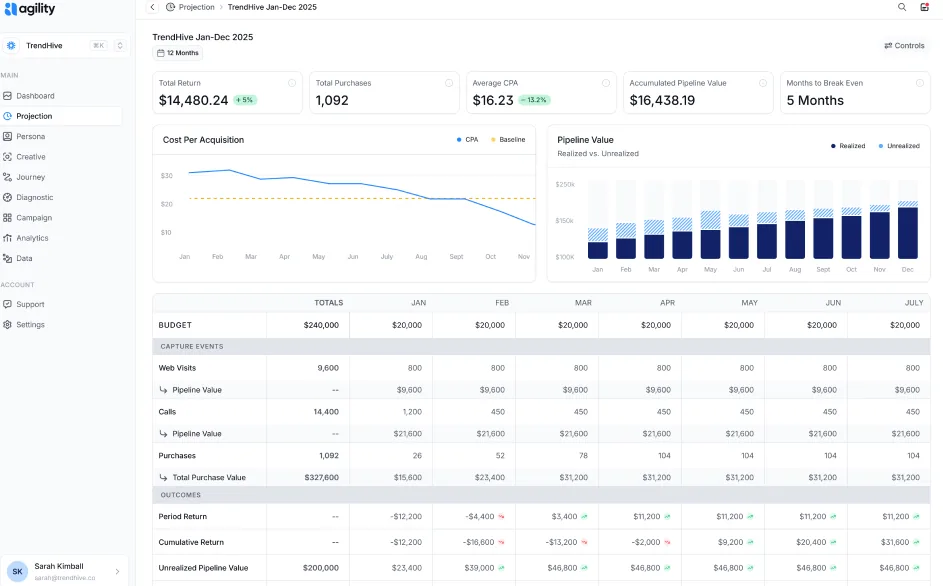Click the May bar in Pipeline chart

710,235
